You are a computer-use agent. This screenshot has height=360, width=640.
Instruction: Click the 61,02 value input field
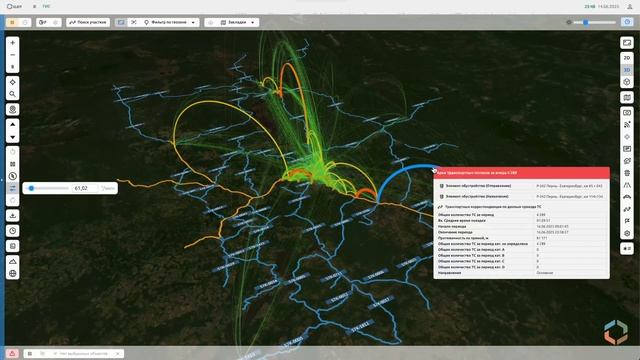[x=85, y=188]
